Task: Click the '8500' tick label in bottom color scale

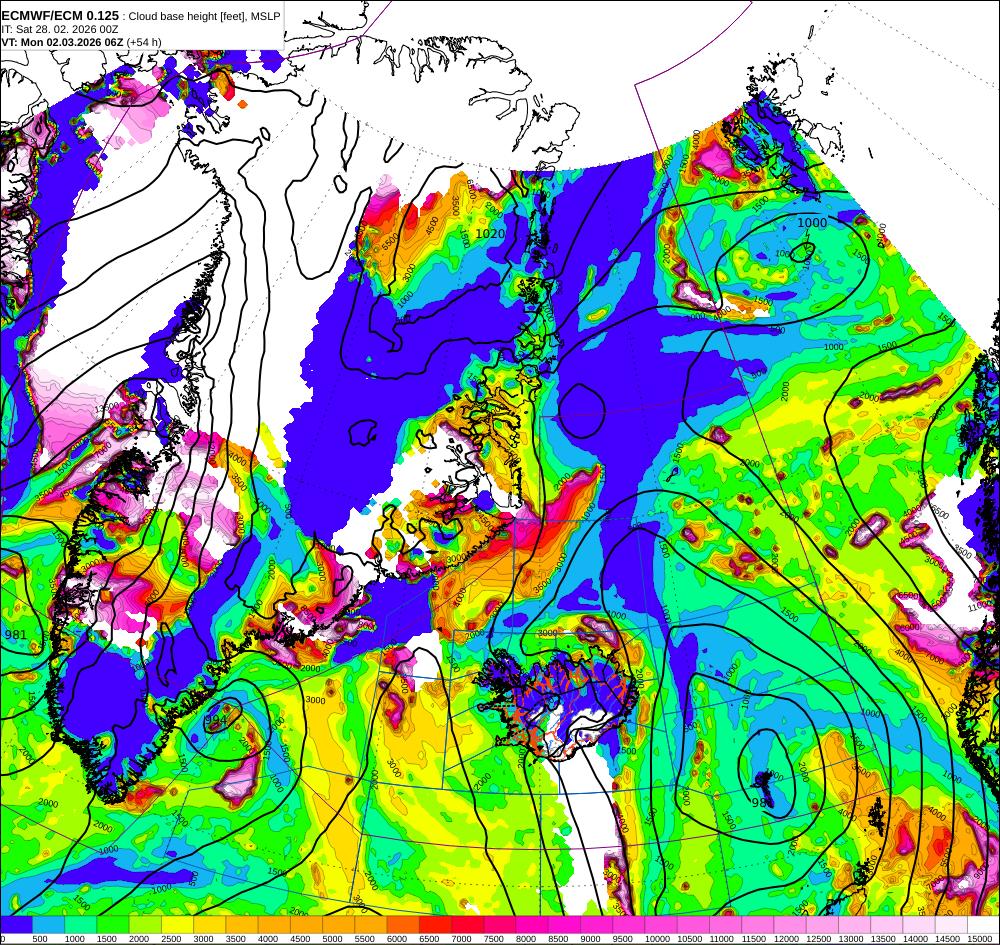Action: [558, 939]
